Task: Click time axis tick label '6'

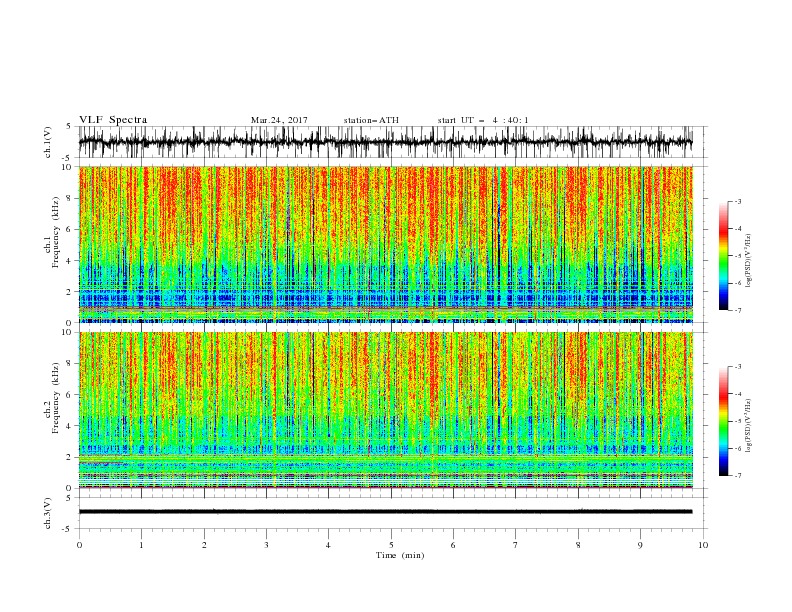Action: 453,545
